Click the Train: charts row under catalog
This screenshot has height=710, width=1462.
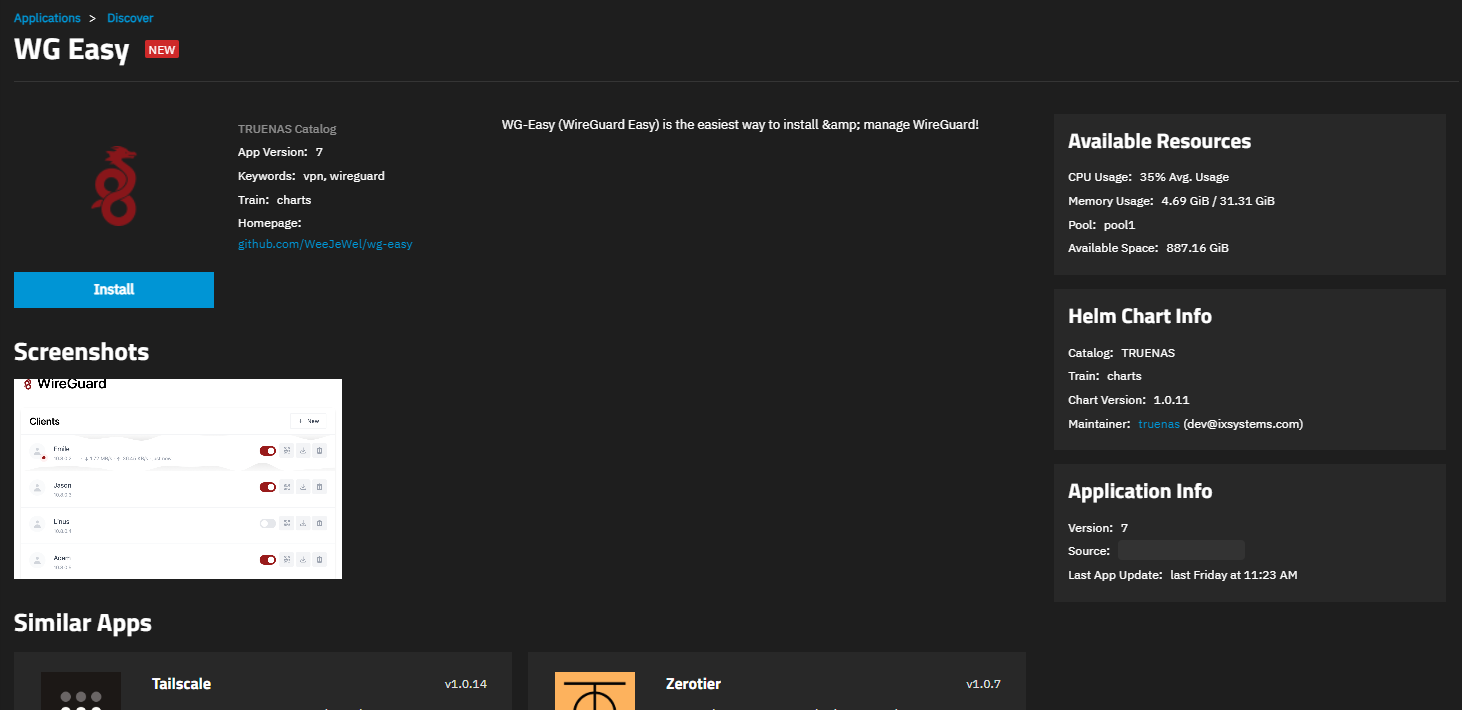[x=274, y=200]
